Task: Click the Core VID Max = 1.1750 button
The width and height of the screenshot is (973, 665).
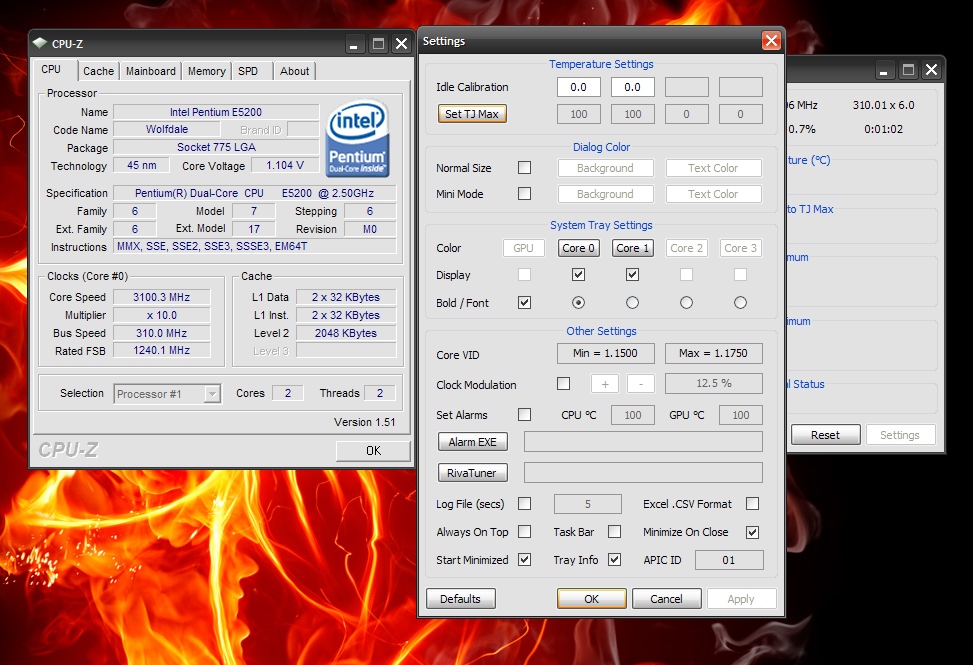Action: pos(714,354)
